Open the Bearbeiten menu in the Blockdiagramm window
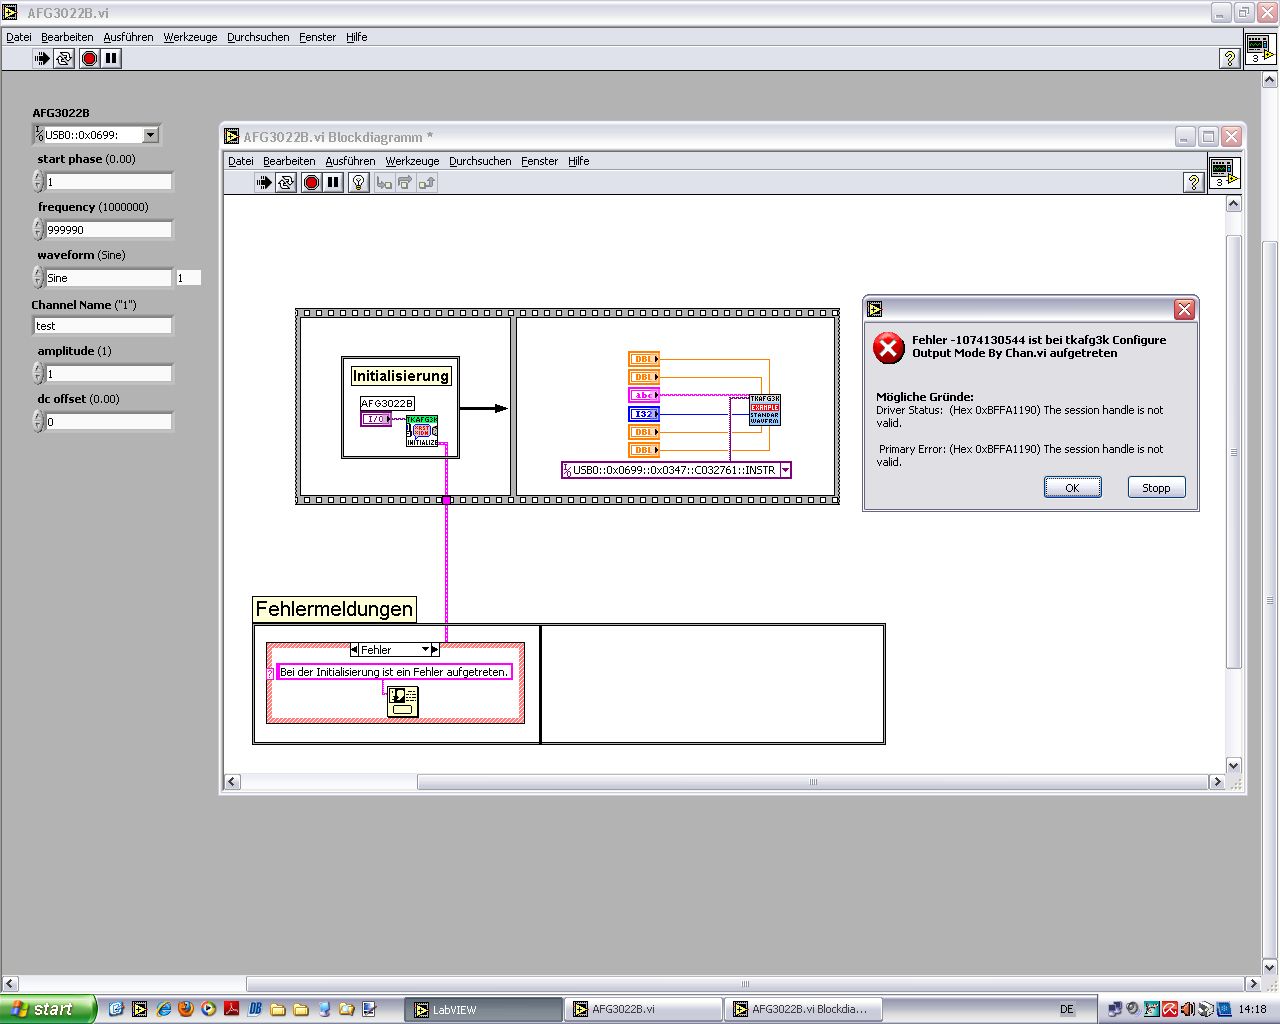Viewport: 1280px width, 1024px height. point(289,161)
